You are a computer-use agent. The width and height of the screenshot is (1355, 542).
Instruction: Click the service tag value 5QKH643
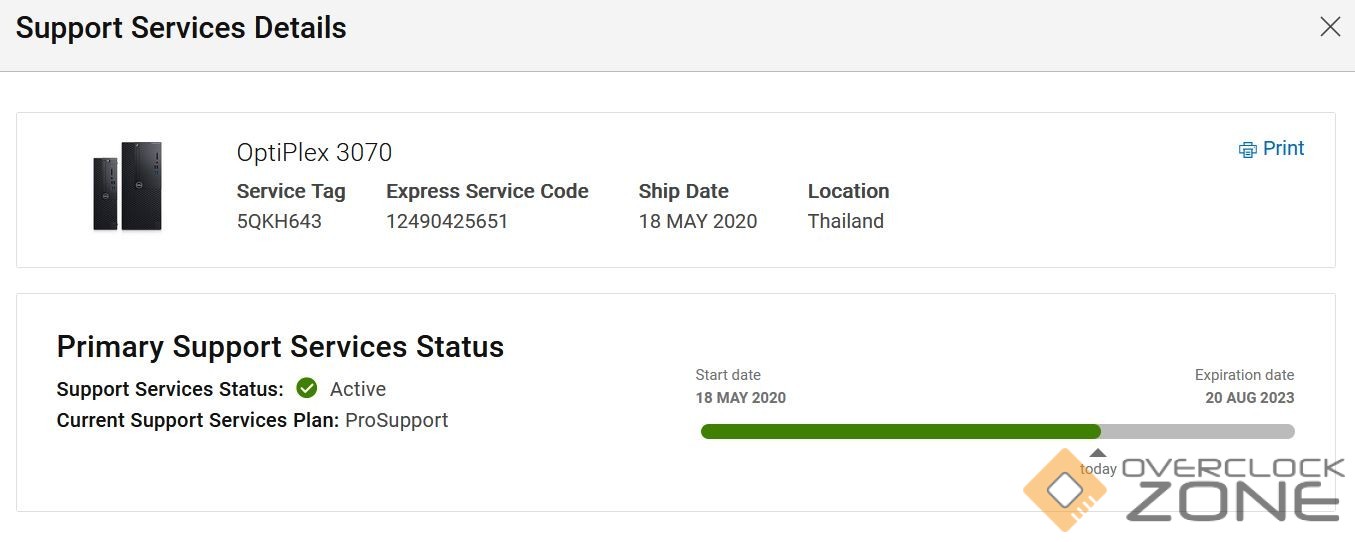tap(279, 221)
